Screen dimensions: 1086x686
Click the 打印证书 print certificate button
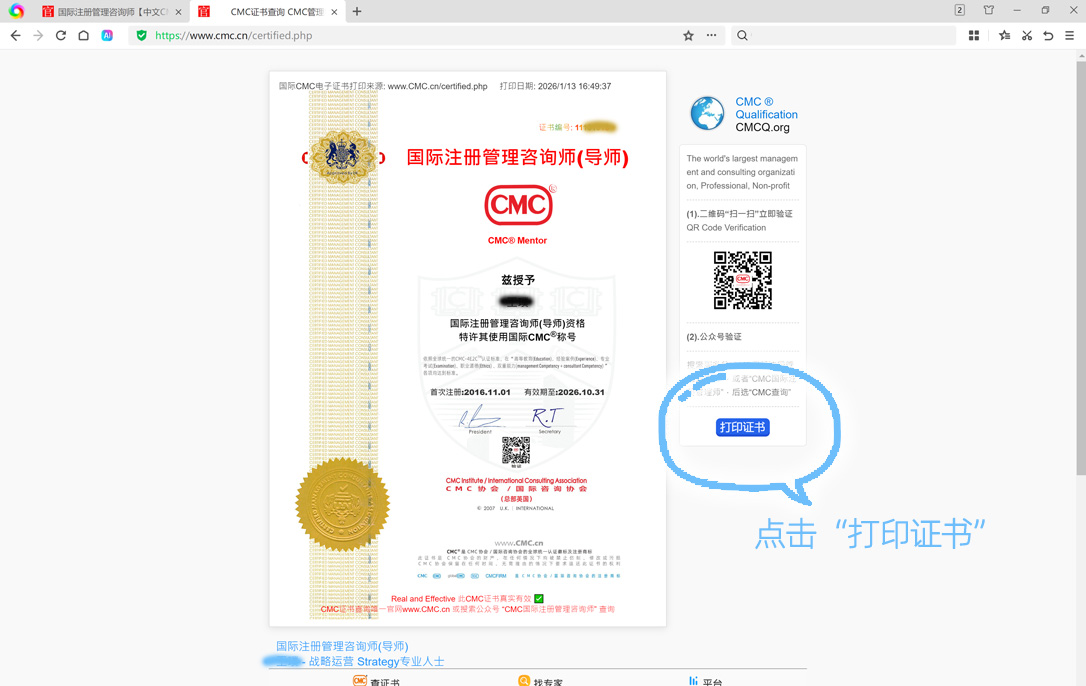coord(743,426)
